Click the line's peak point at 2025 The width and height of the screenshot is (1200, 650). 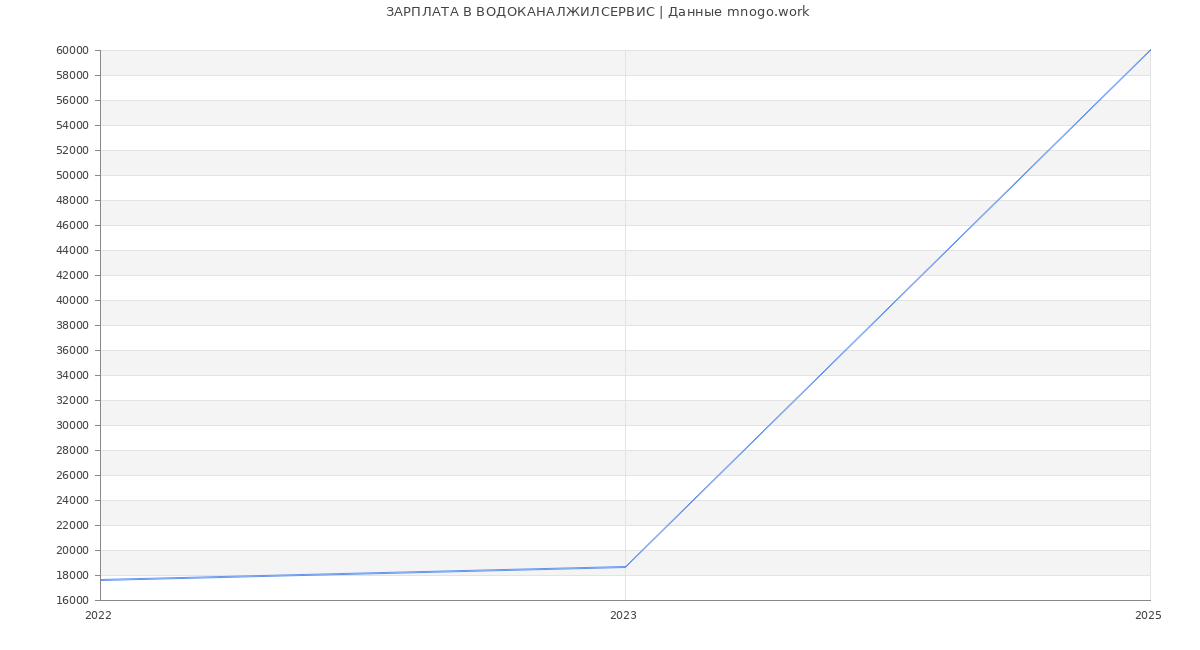1149,51
